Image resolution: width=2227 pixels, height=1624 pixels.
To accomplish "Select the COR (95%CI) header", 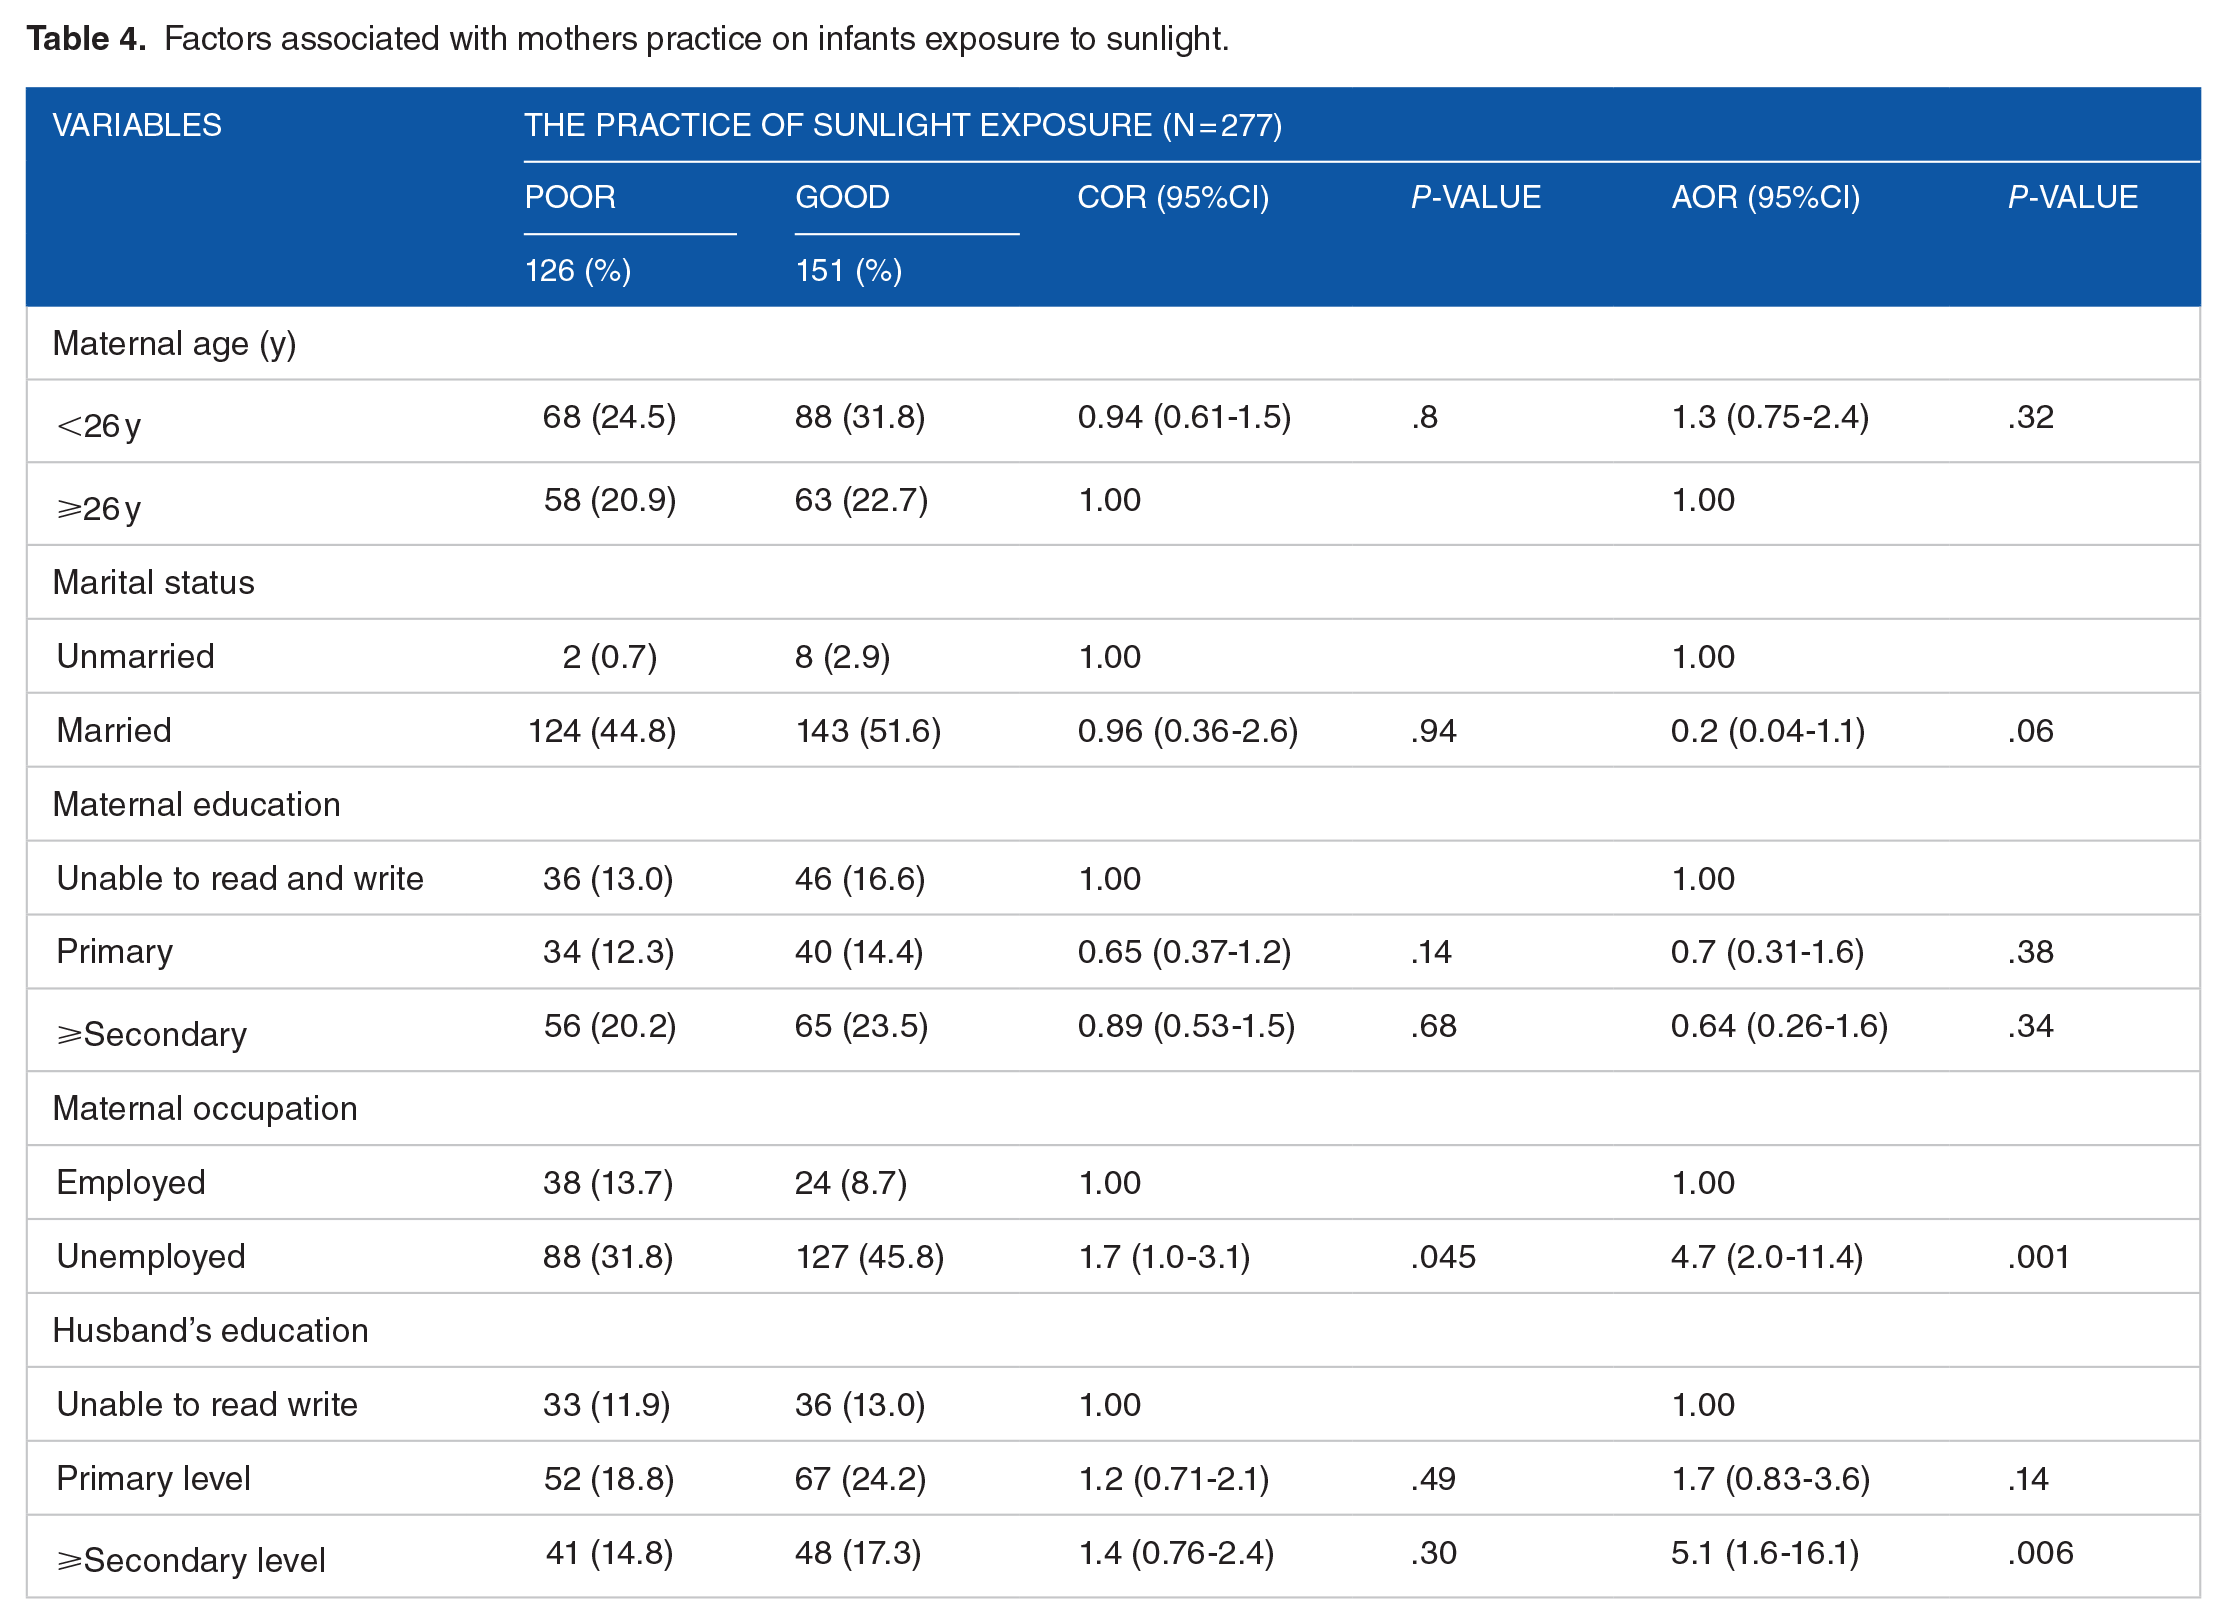I will (1173, 197).
